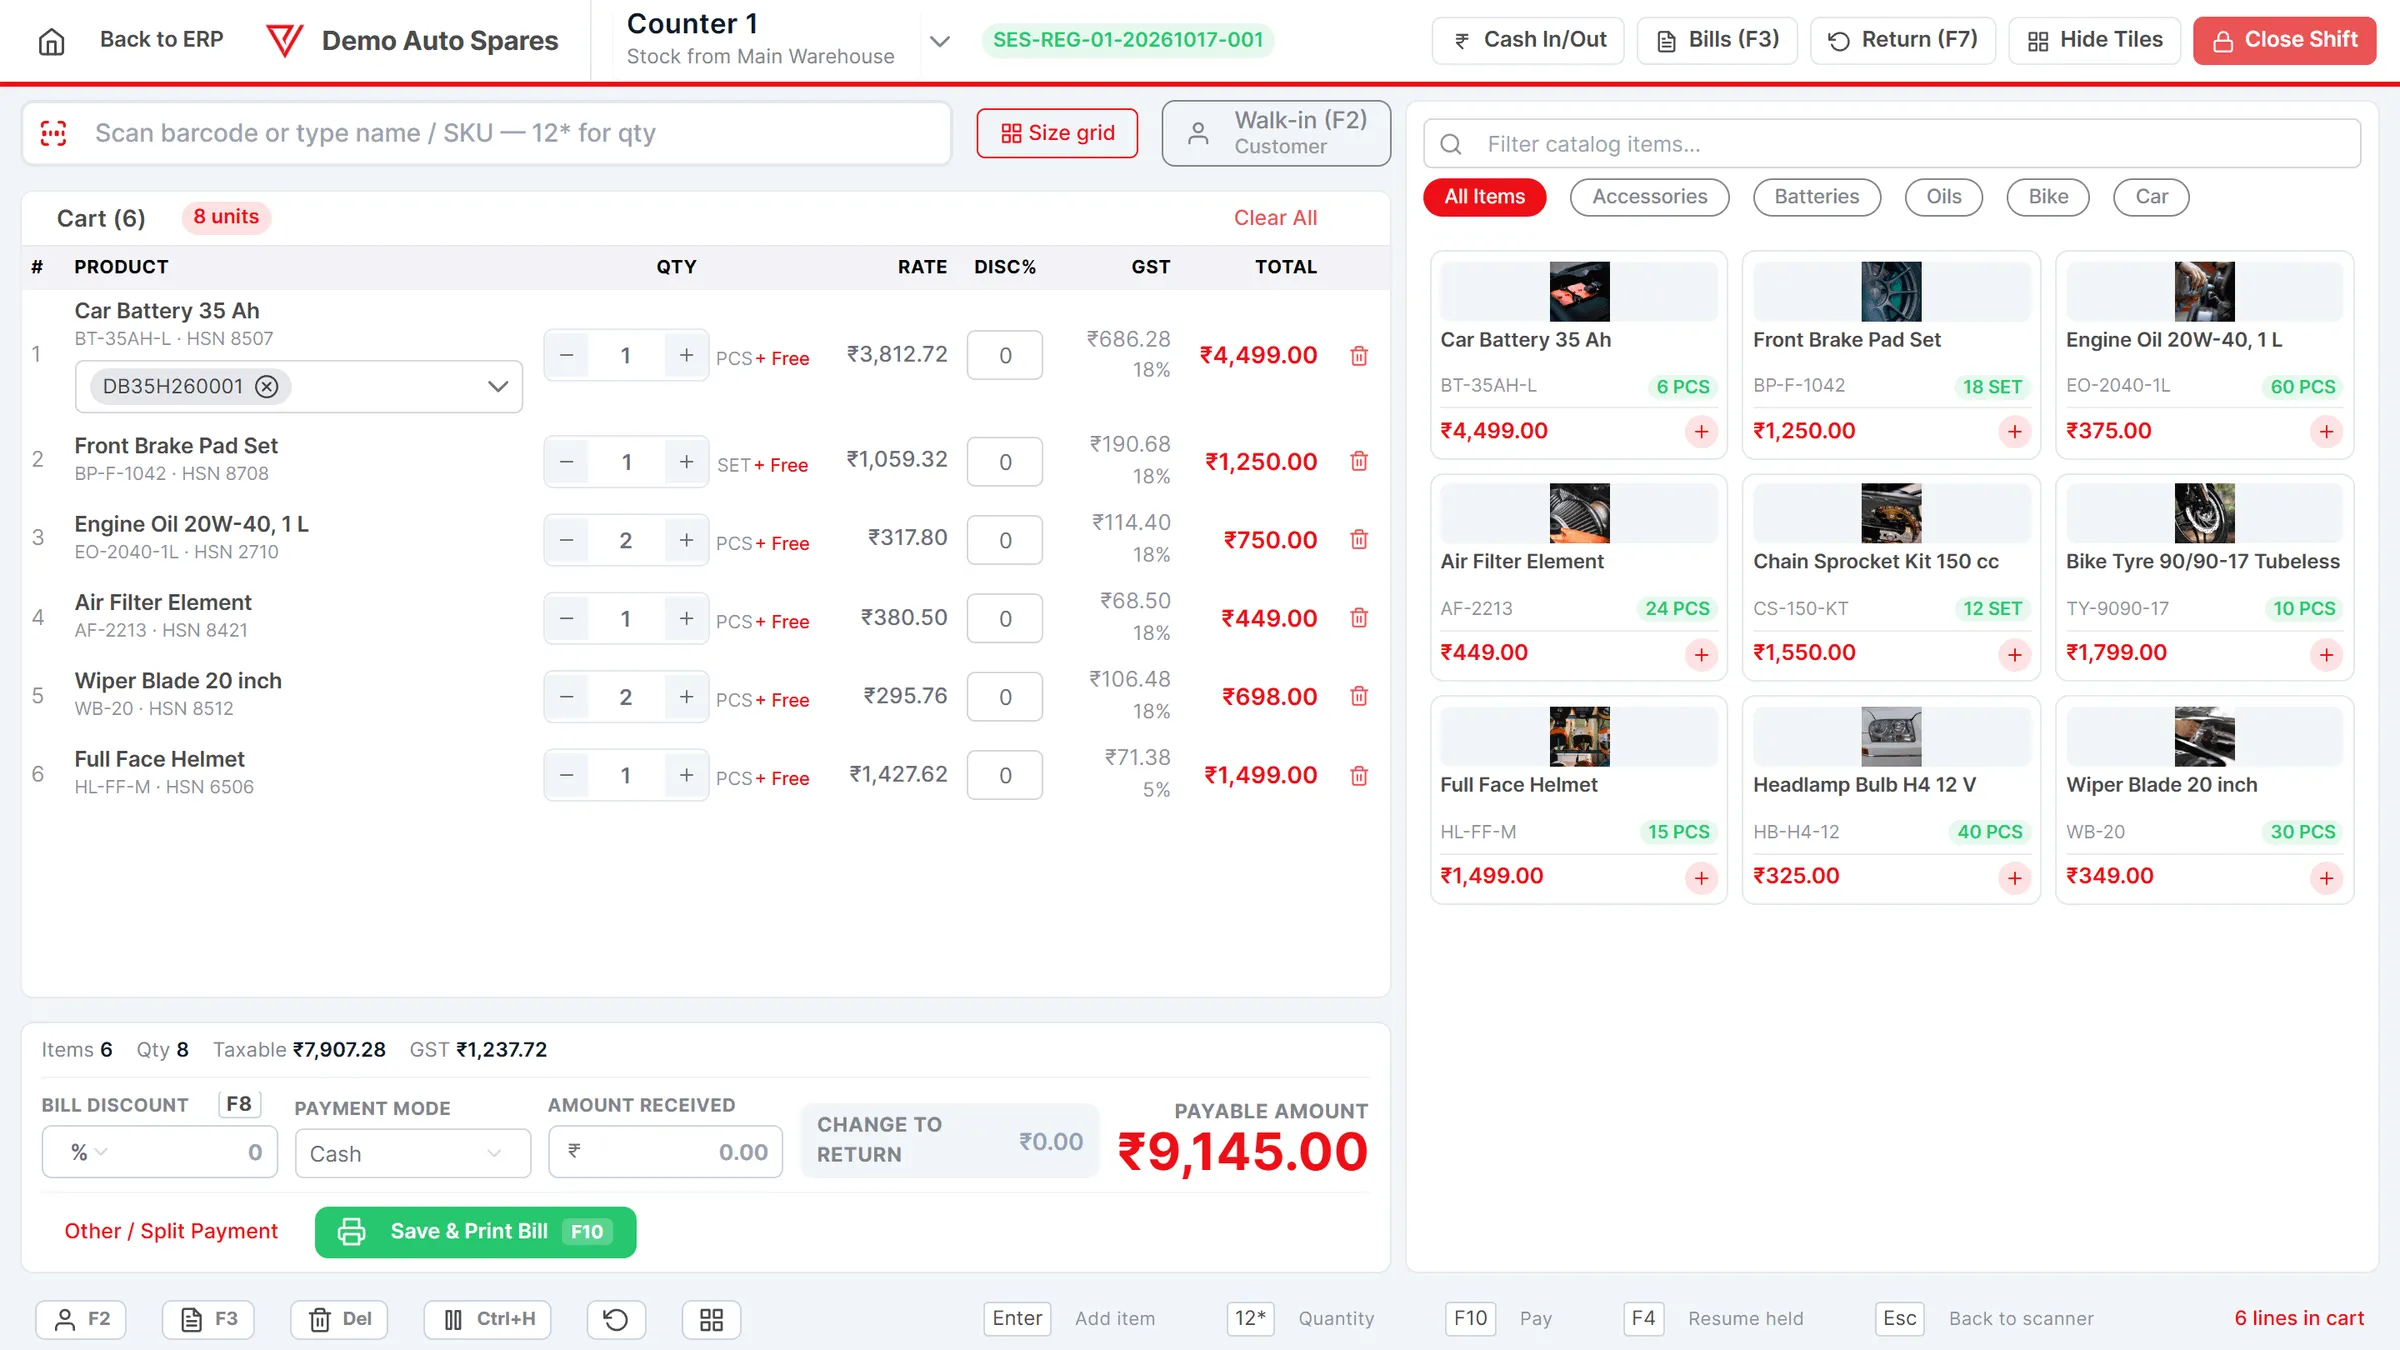Open the bill discount % type dropdown
Screen dimensions: 2400x1350
[x=88, y=1153]
